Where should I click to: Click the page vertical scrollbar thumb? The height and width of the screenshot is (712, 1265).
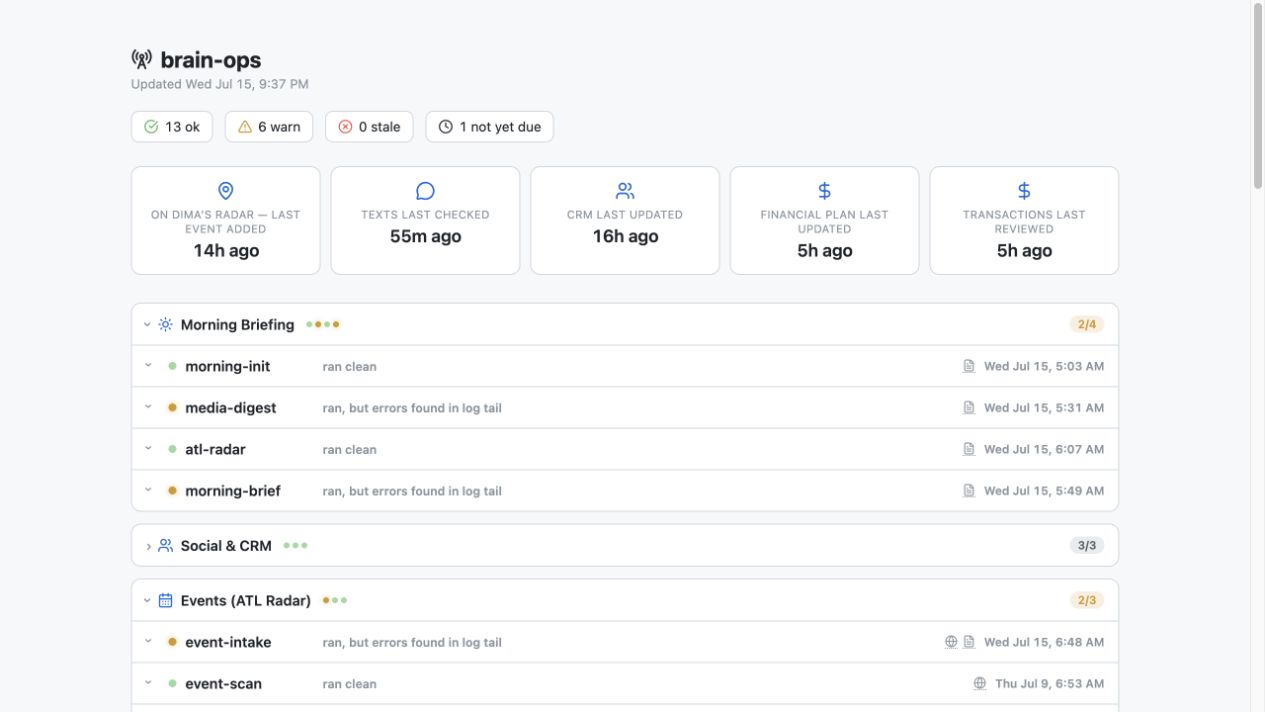[1258, 95]
